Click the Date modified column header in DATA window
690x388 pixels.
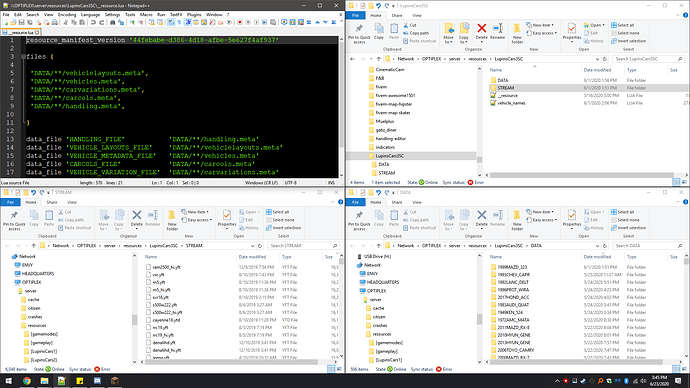[597, 257]
